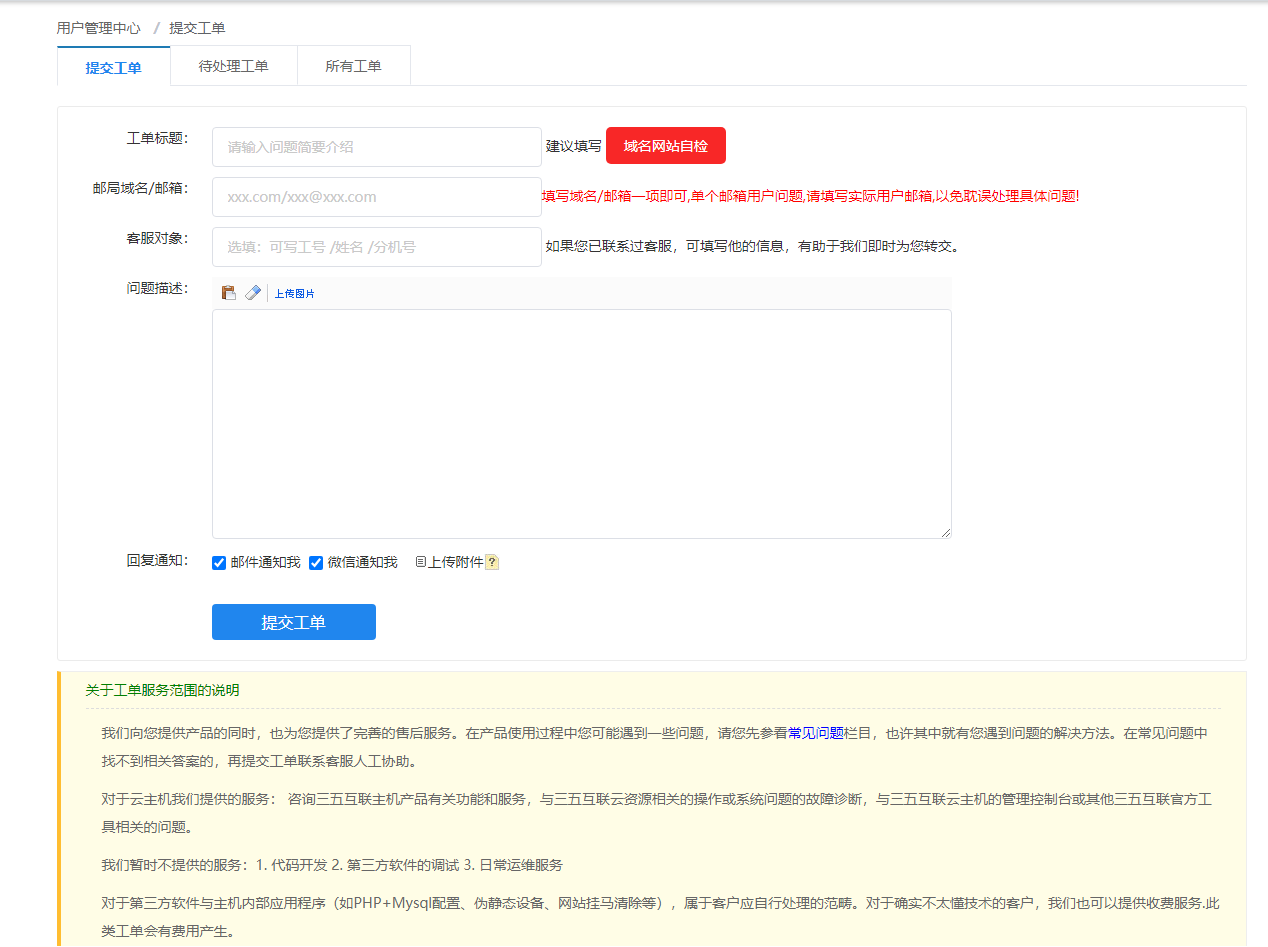Toggle the 微信通知我 checkbox

click(316, 563)
